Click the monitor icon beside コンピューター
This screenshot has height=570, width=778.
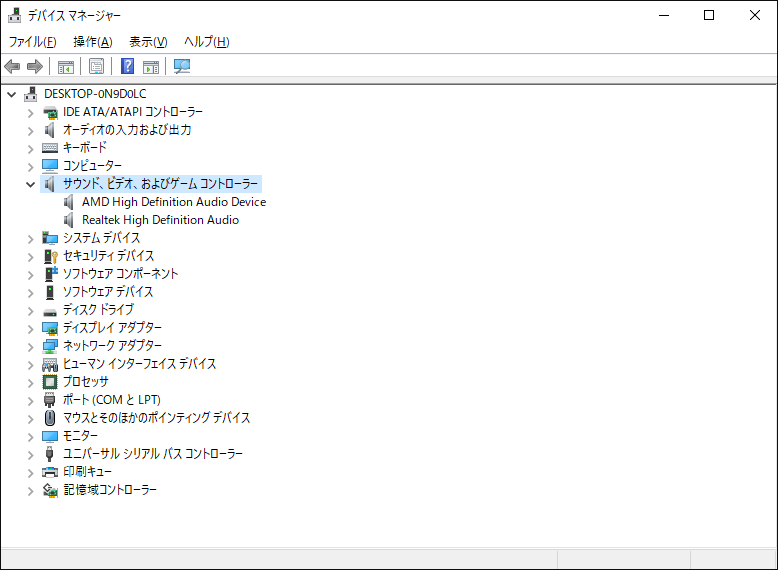50,166
